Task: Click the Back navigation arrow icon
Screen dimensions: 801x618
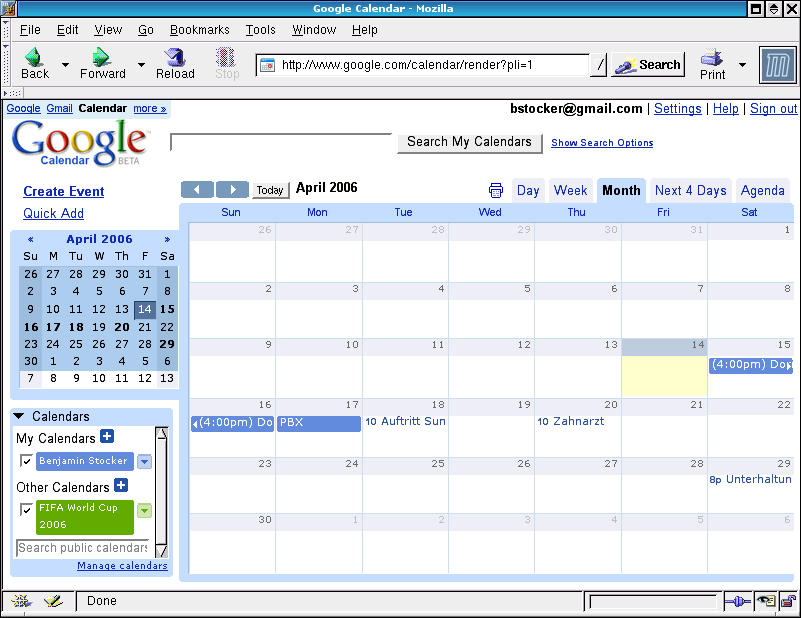Action: (x=34, y=57)
